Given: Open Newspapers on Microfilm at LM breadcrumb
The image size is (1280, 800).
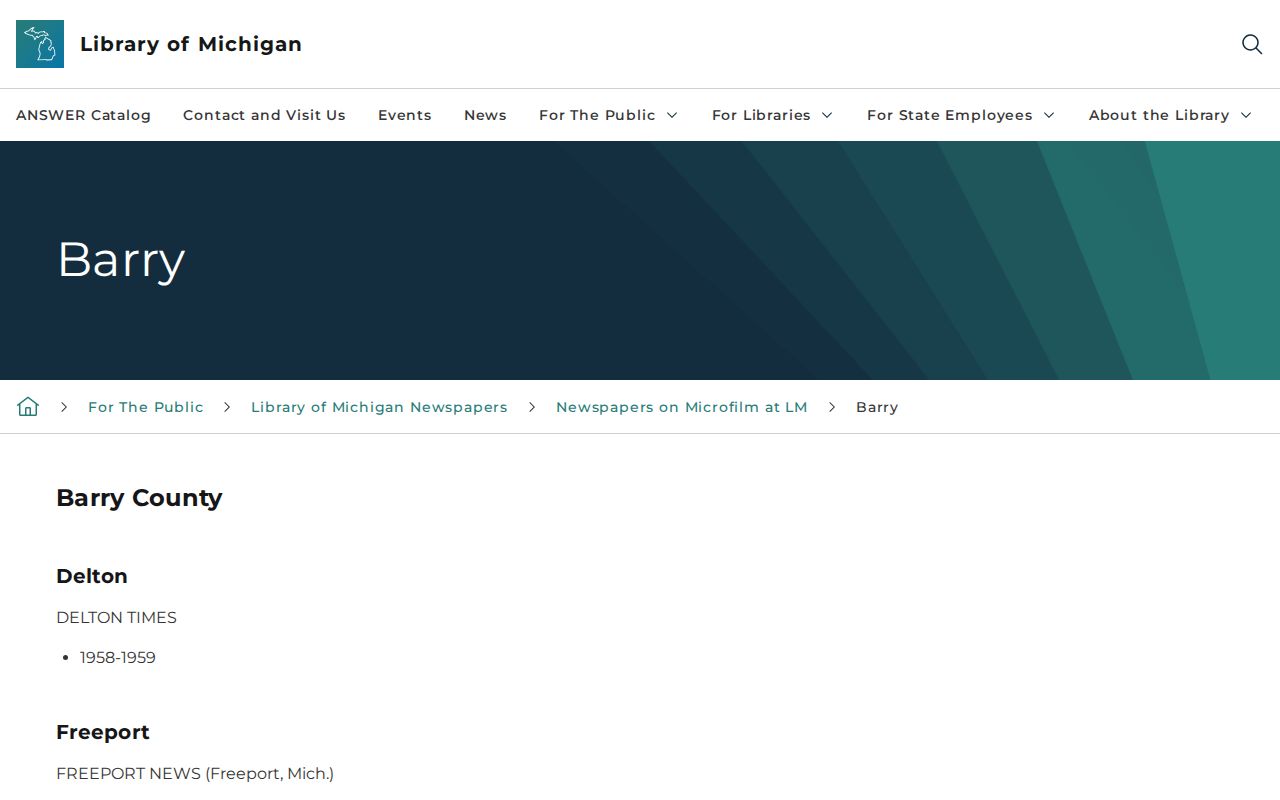Looking at the screenshot, I should [x=681, y=407].
